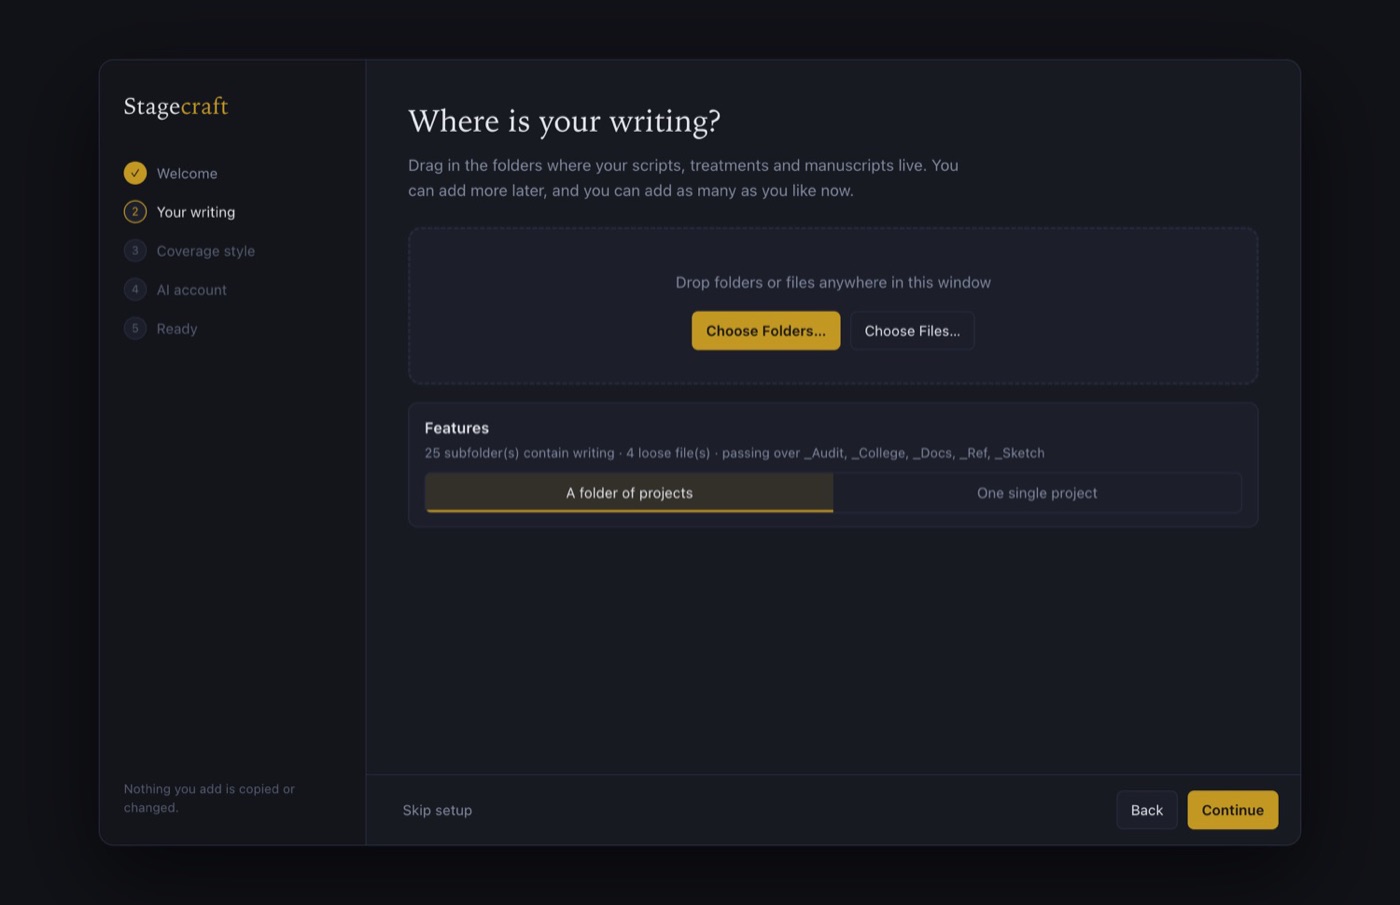The image size is (1400, 905).
Task: Click the Continue button
Action: tap(1233, 811)
